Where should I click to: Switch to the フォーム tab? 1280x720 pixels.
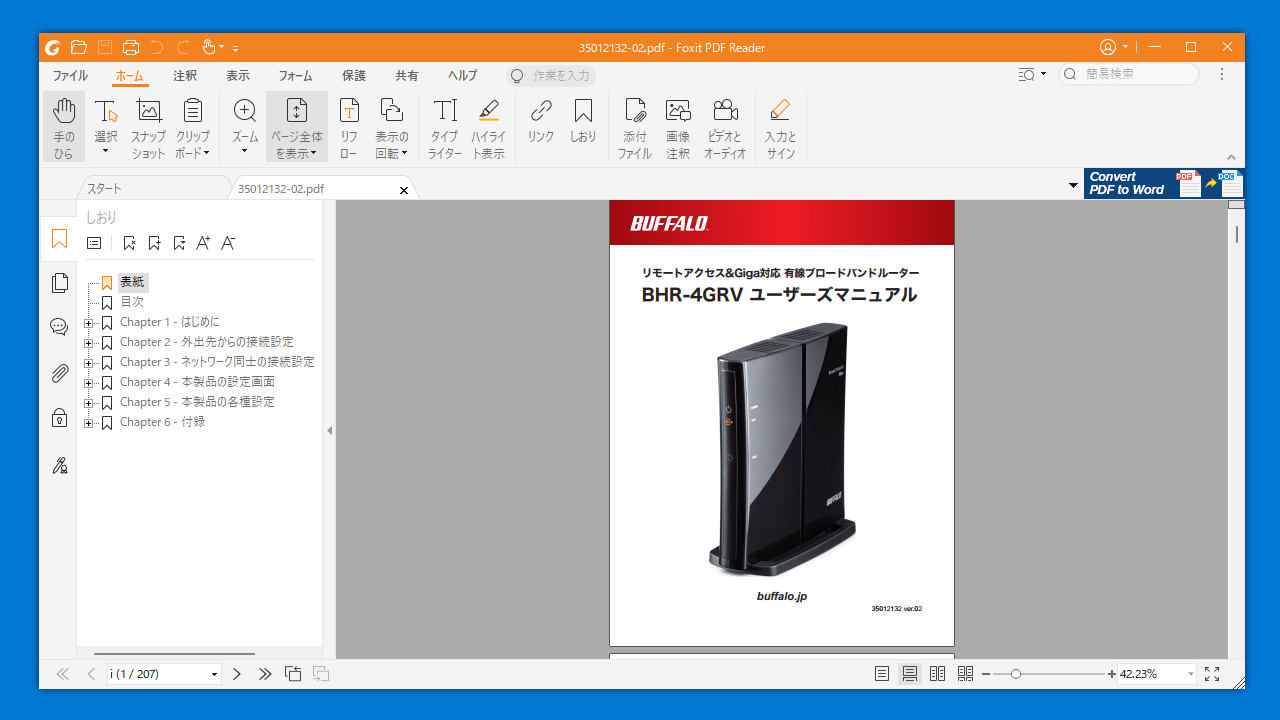[x=295, y=76]
